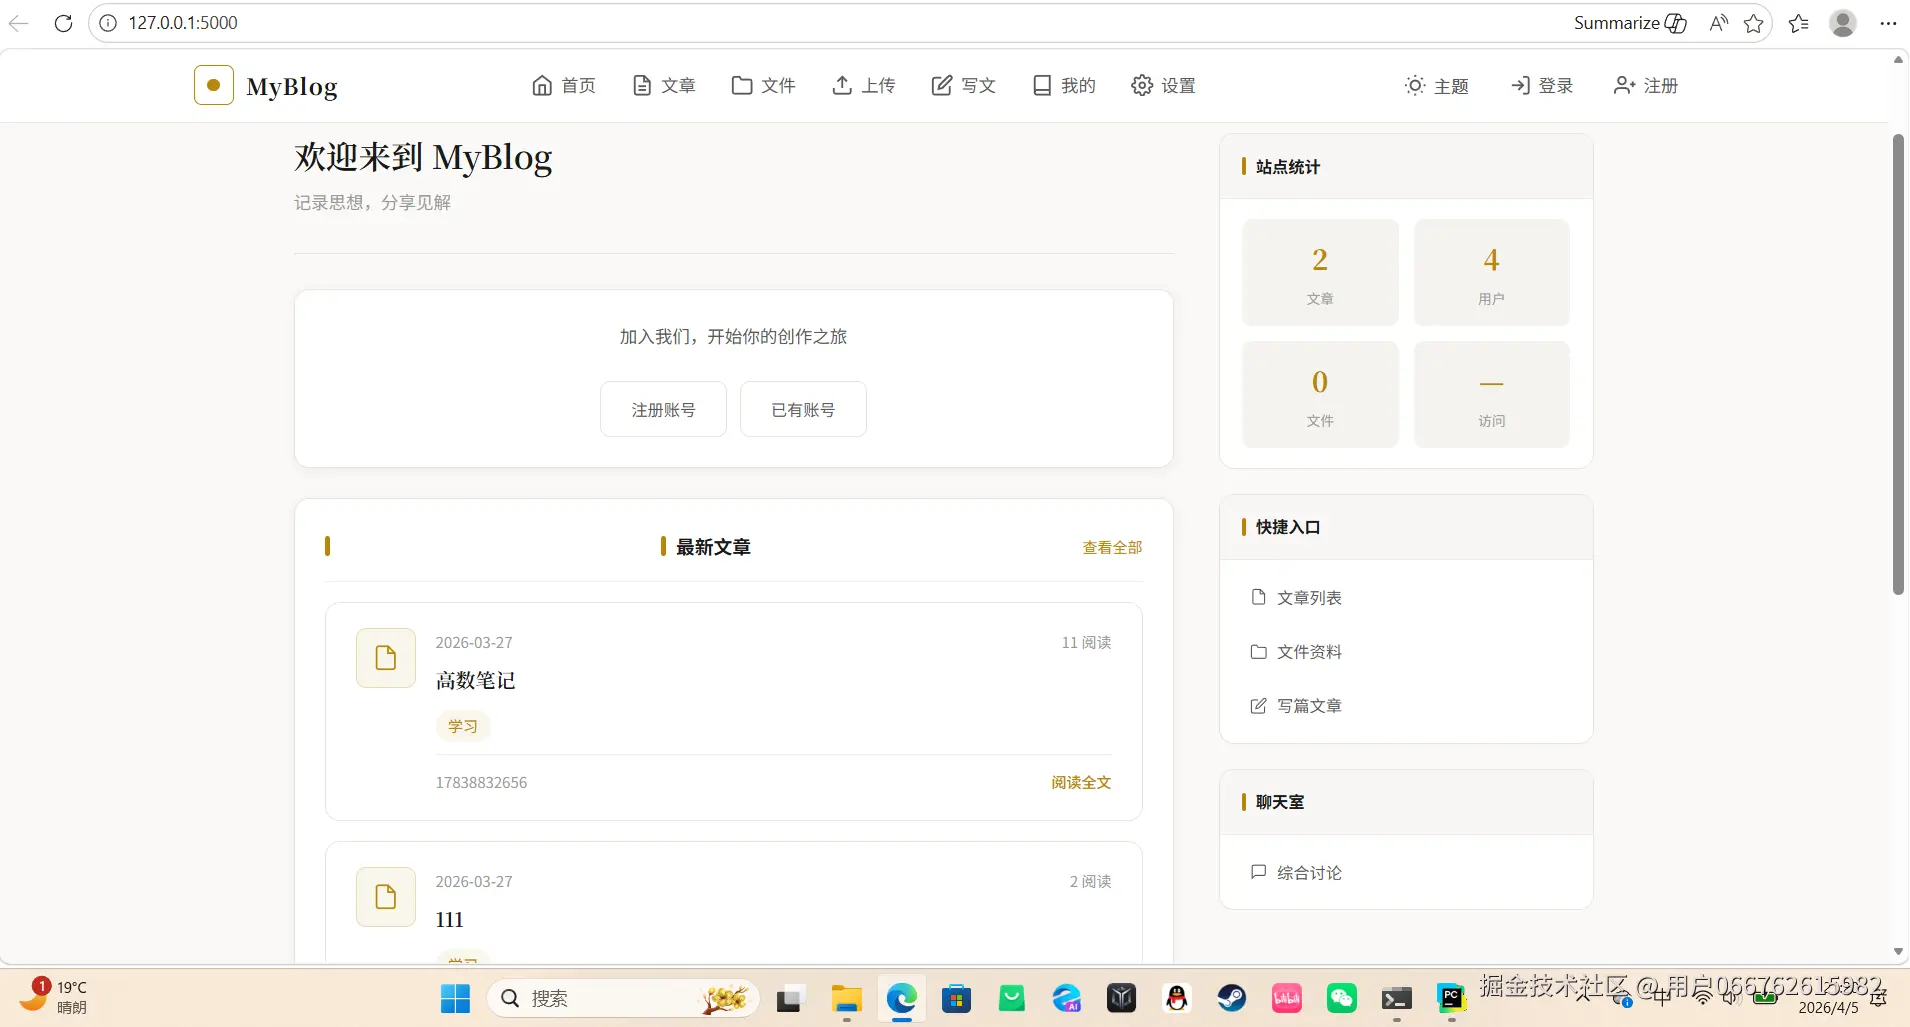This screenshot has width=1910, height=1027.
Task: Open 文件资料 quick entry link
Action: [1309, 652]
